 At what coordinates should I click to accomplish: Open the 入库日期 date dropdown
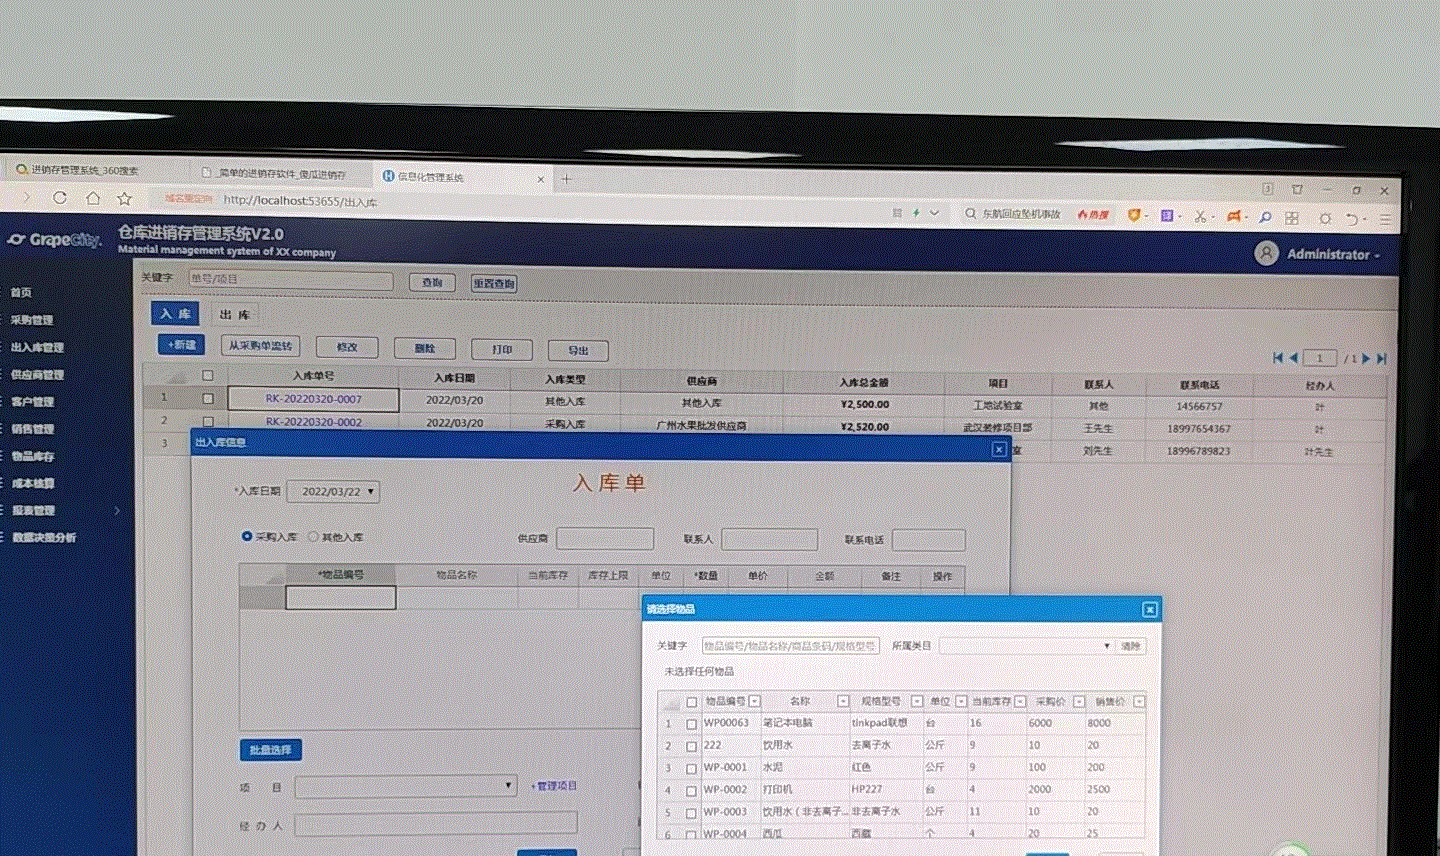(x=371, y=491)
